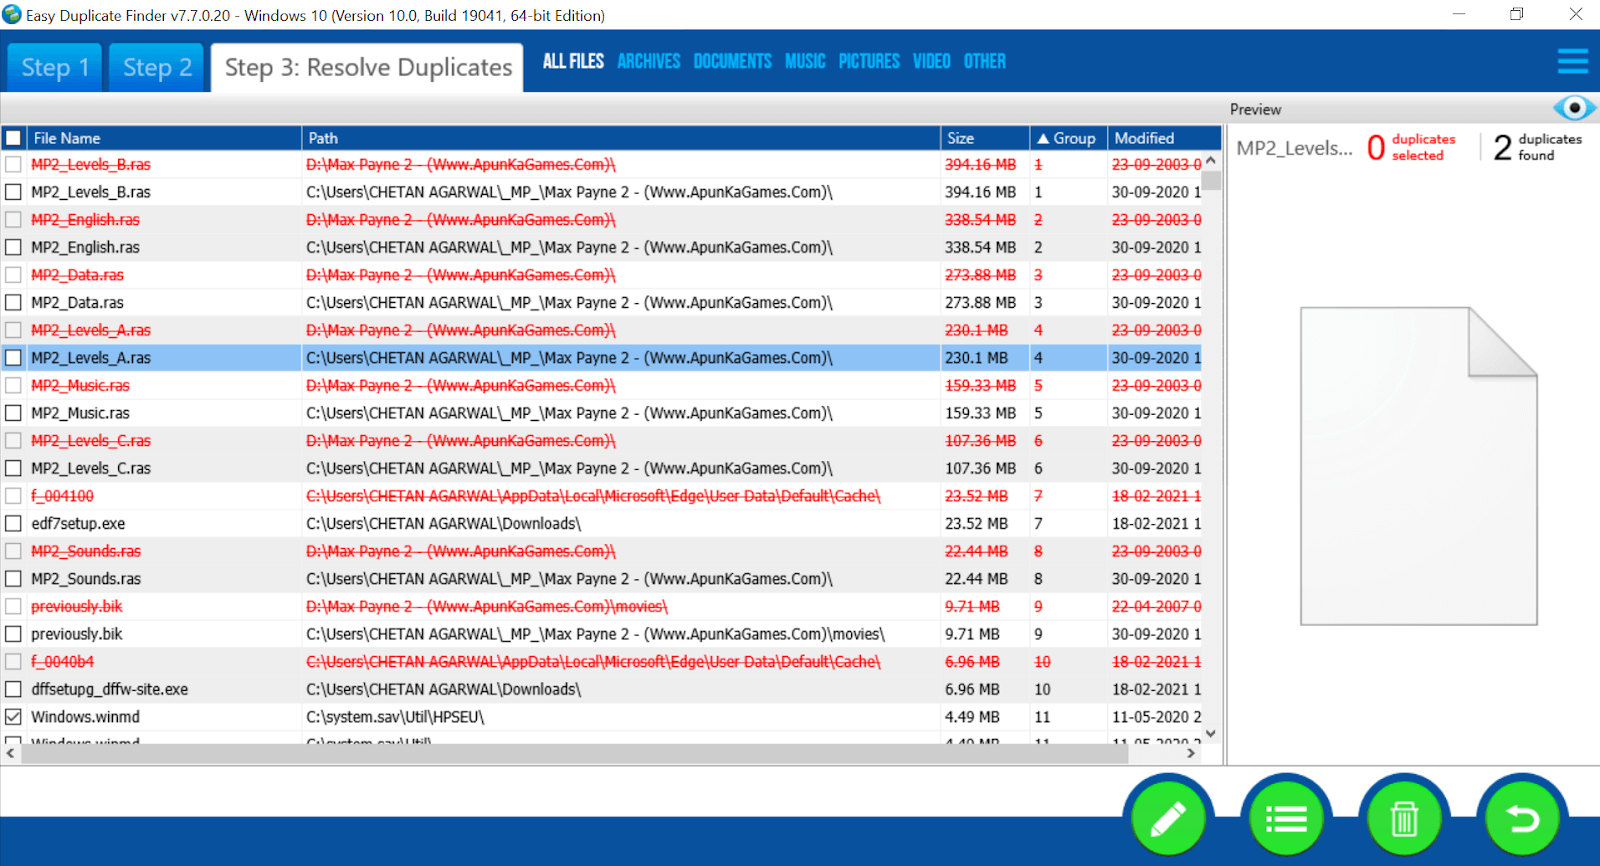1600x866 pixels.
Task: Click the blank file preview thumbnail
Action: click(1418, 466)
